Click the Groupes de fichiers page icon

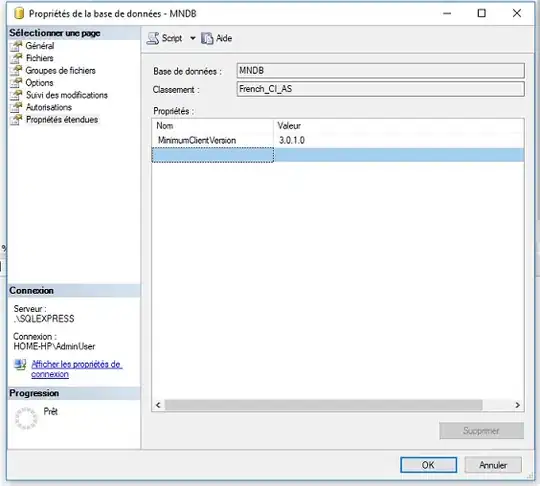point(16,71)
